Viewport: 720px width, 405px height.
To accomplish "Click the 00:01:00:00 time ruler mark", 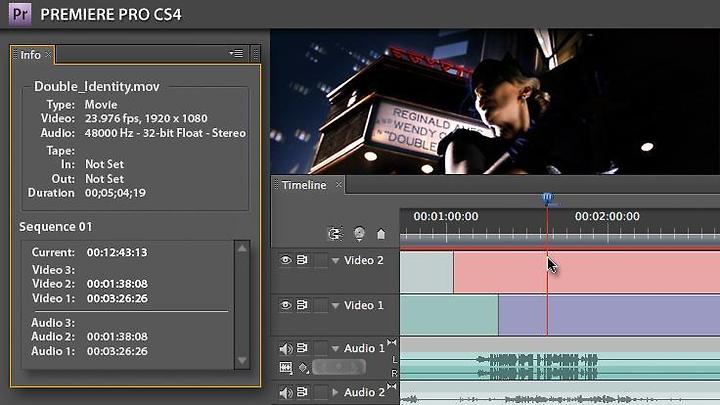I will tap(445, 216).
